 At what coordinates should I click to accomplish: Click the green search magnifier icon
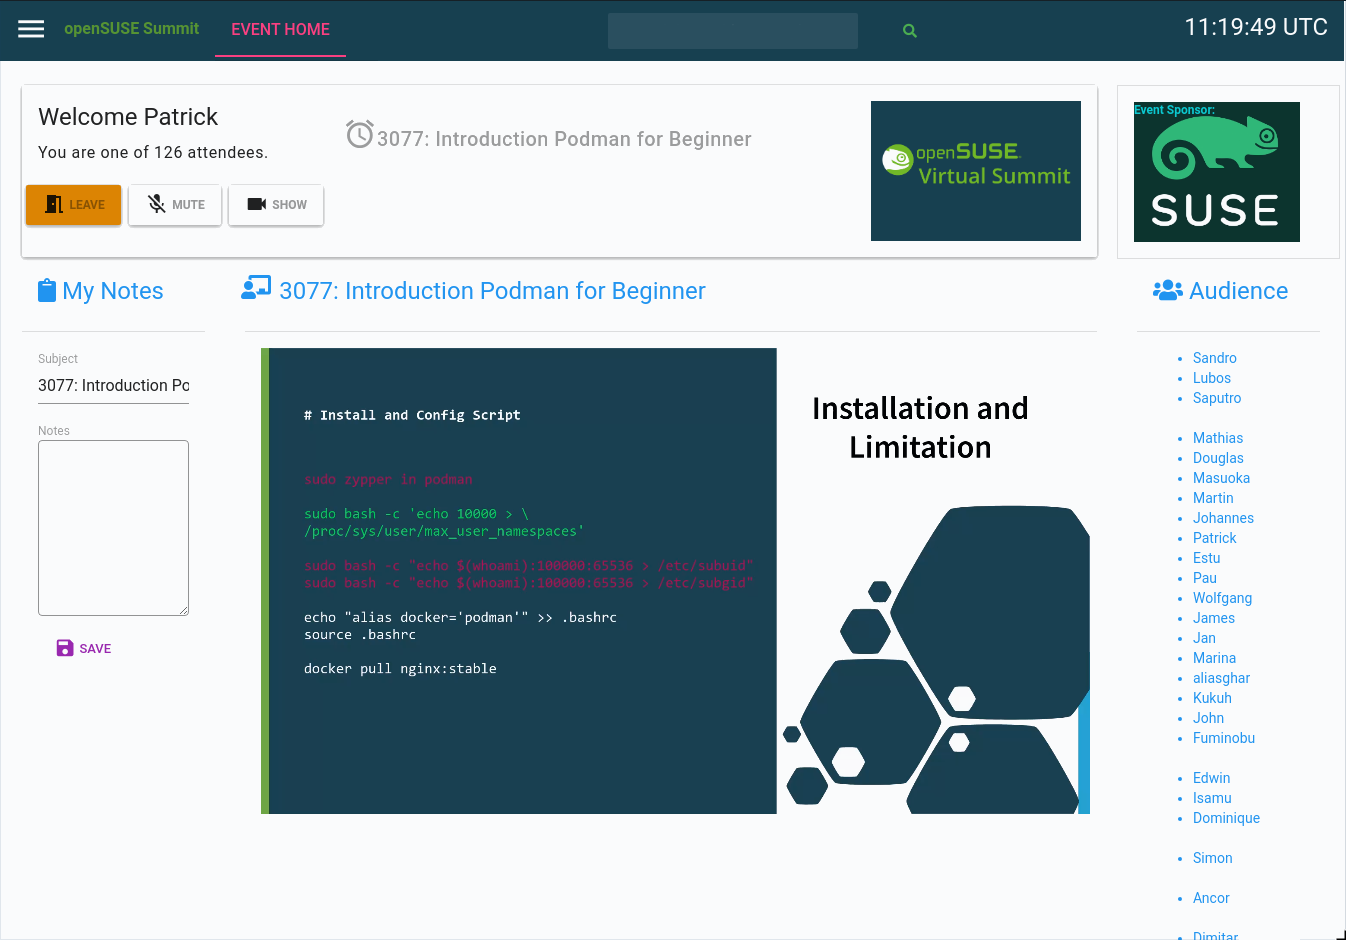(x=910, y=31)
